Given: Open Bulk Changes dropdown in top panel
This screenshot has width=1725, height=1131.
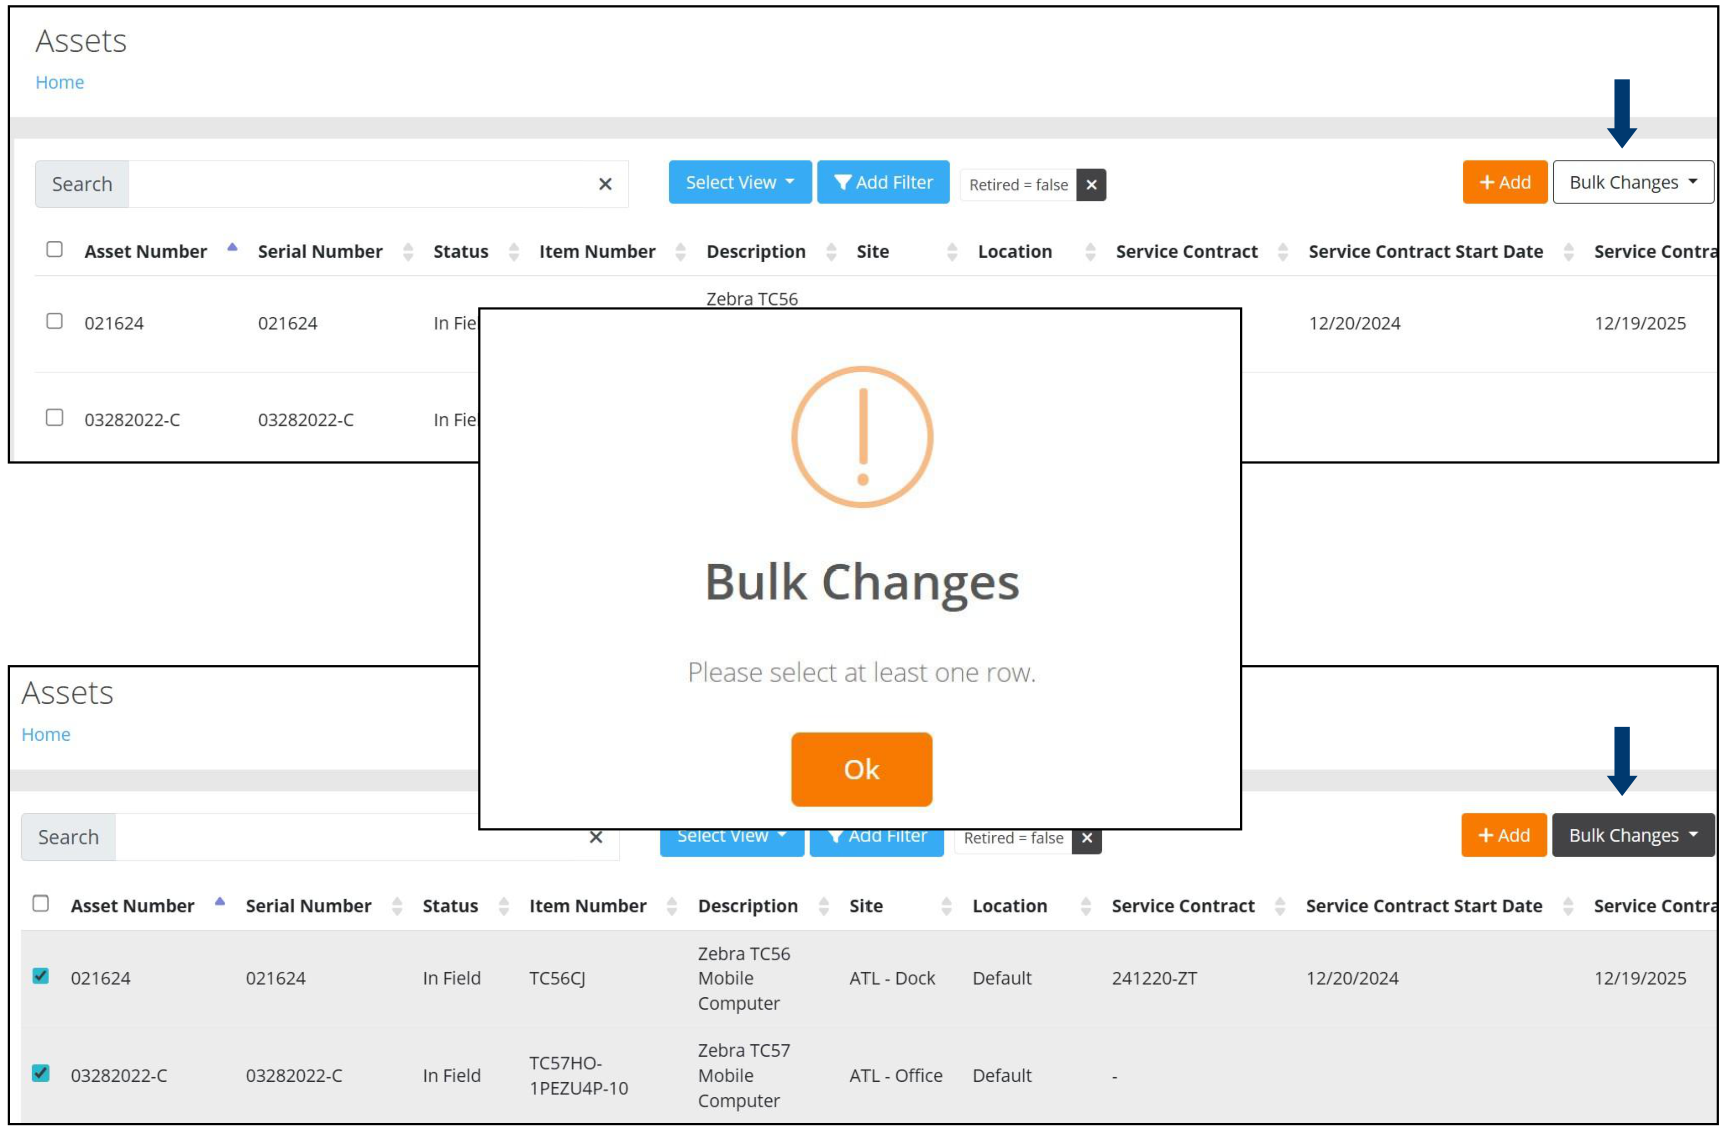Looking at the screenshot, I should click(x=1633, y=182).
